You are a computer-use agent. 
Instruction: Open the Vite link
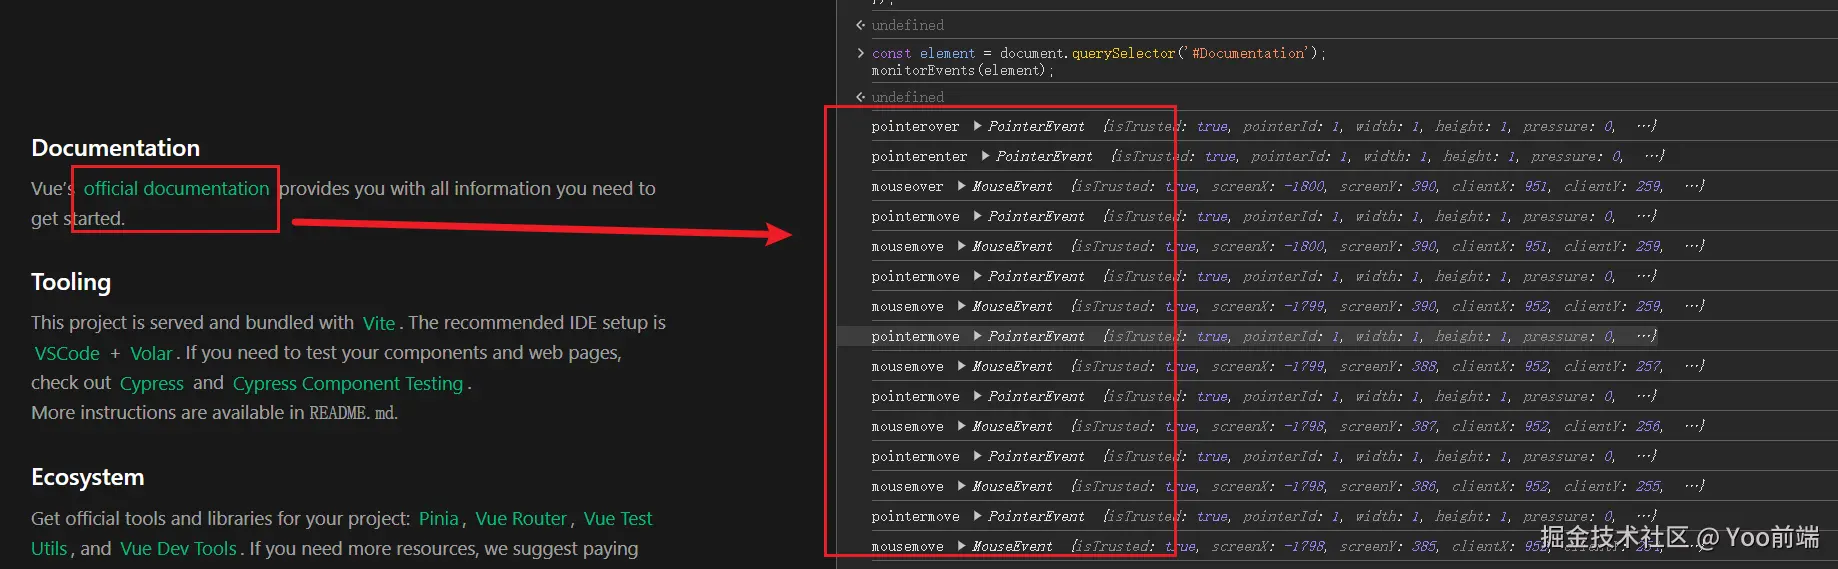pos(379,323)
